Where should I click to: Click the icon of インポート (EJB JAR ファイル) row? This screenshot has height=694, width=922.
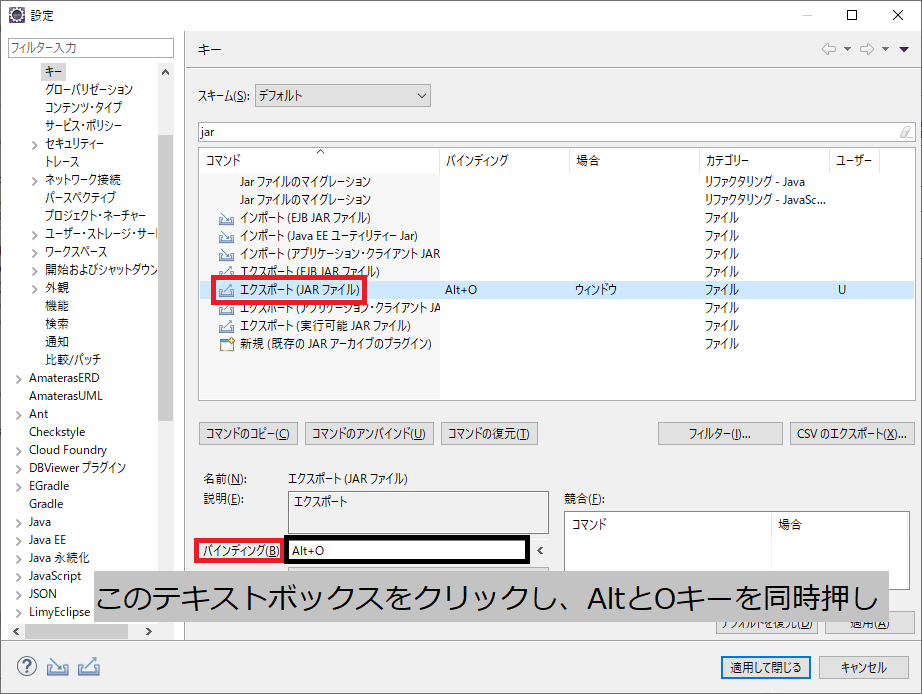(x=226, y=218)
